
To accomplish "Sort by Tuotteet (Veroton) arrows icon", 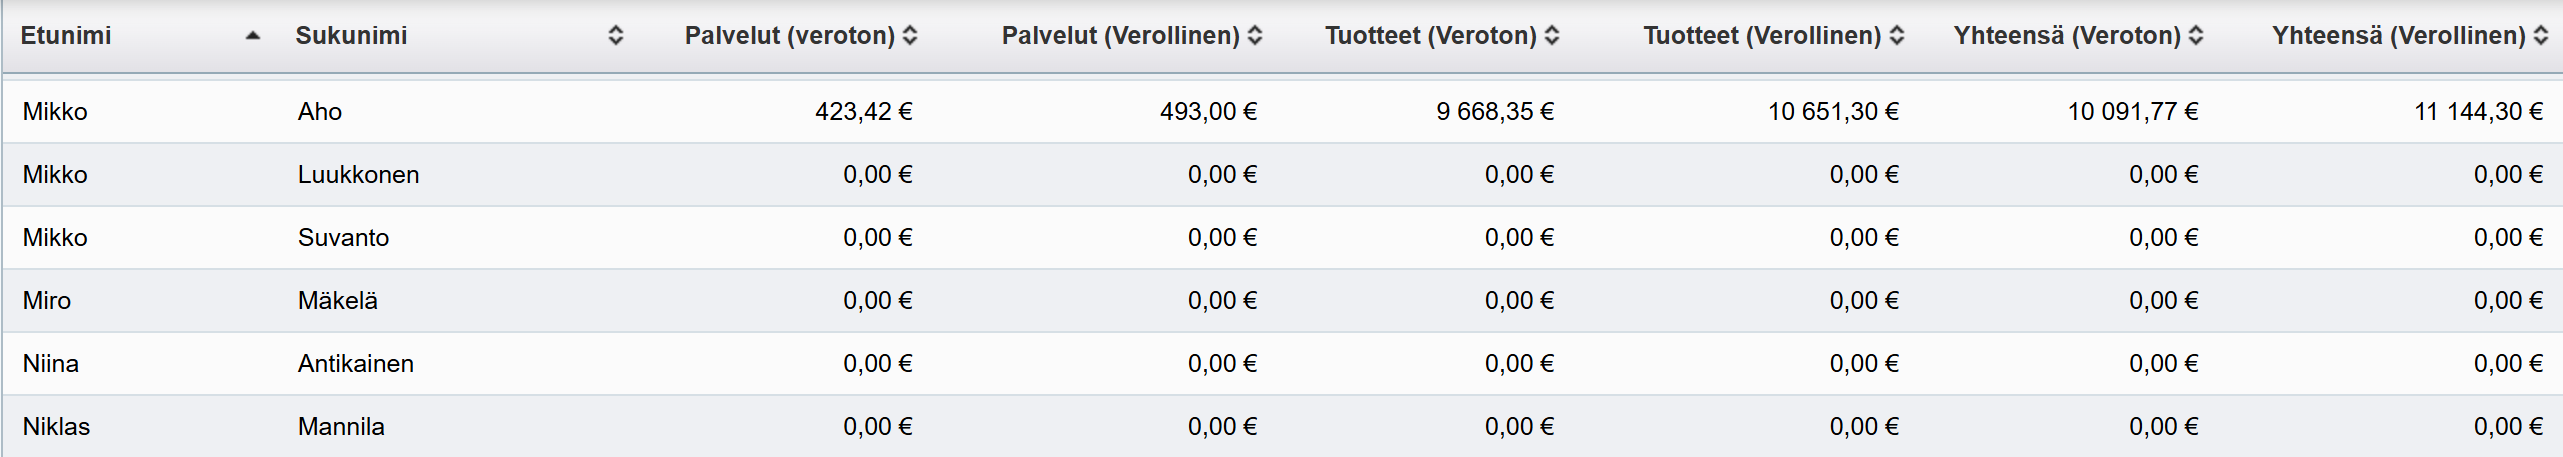I will [x=1552, y=36].
